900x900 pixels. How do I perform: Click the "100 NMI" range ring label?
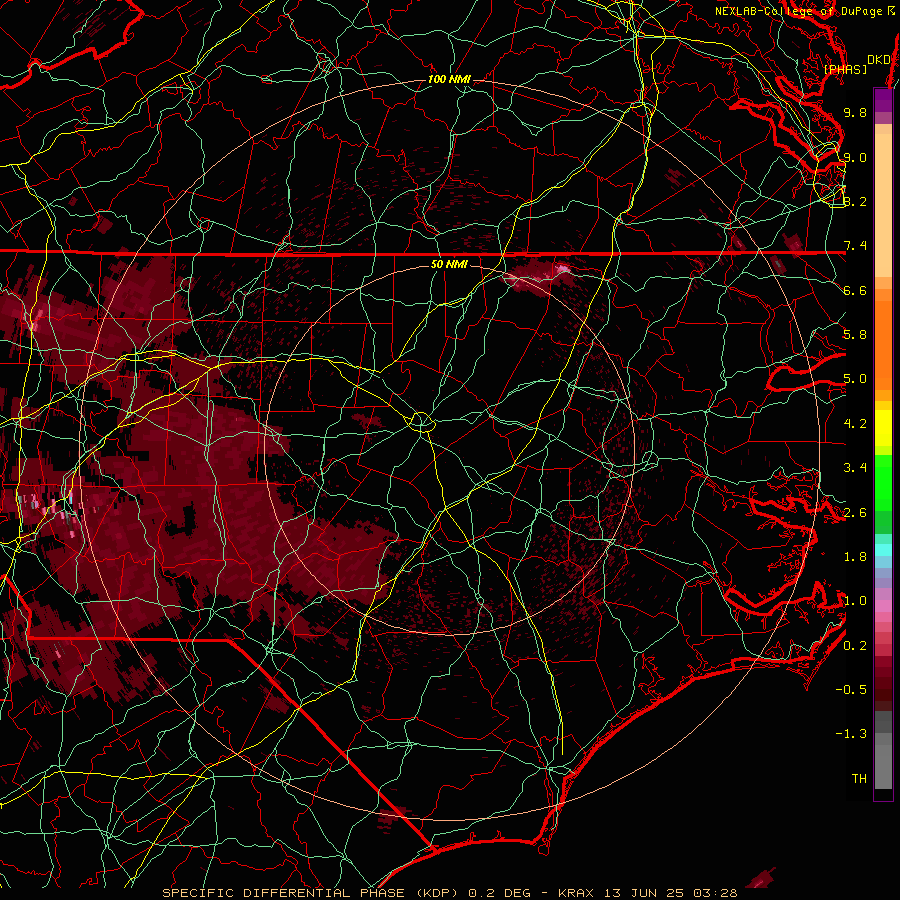tap(449, 79)
